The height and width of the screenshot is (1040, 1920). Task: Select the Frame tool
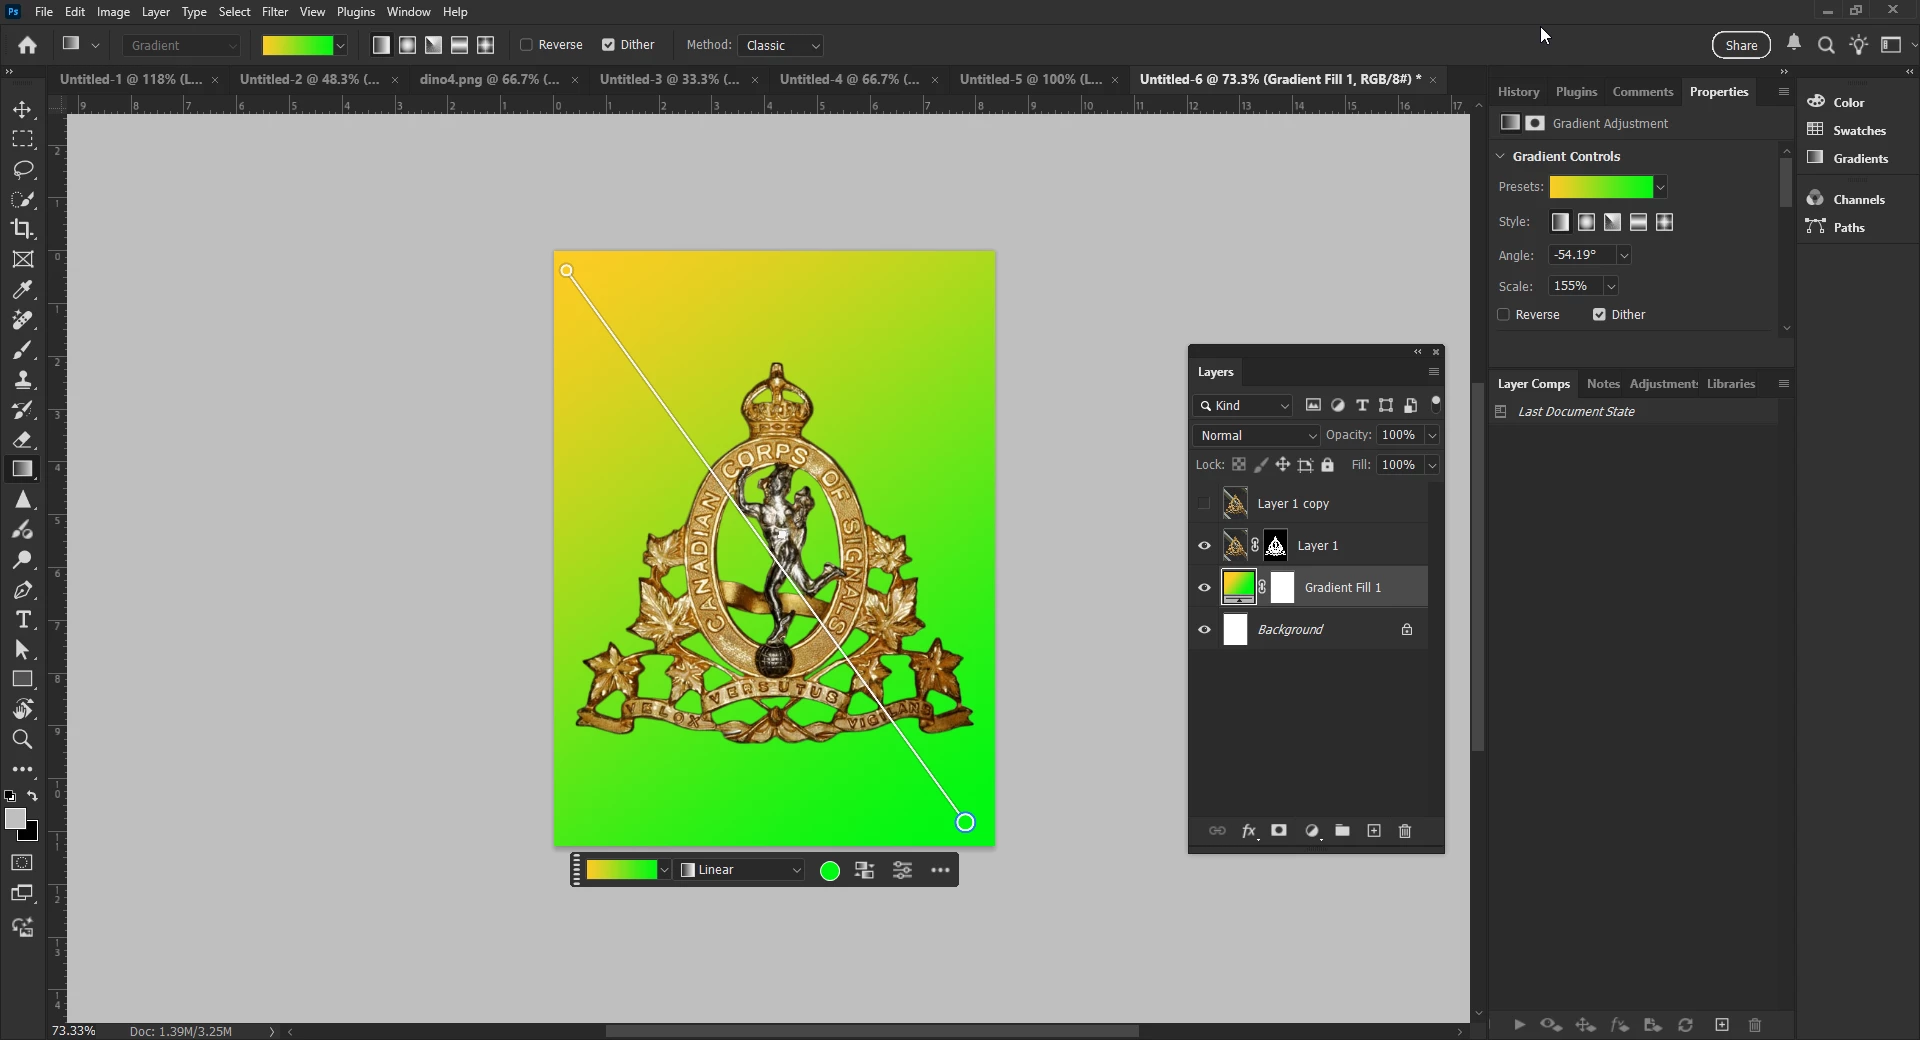pos(22,259)
